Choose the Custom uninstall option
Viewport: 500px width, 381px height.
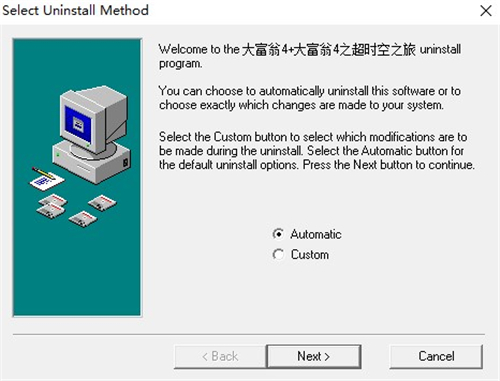click(x=278, y=255)
